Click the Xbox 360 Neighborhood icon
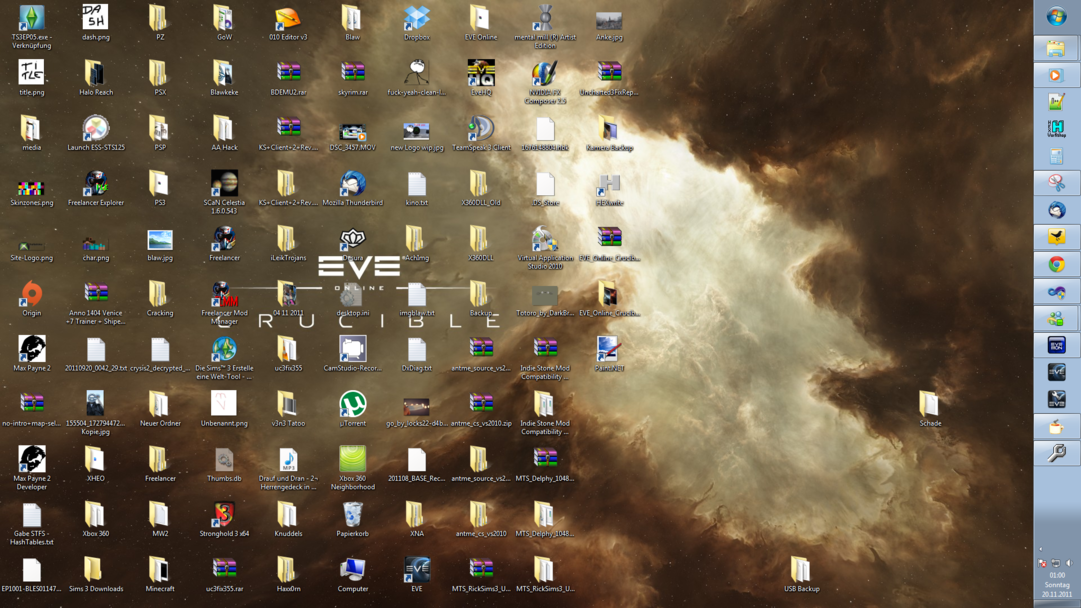Image resolution: width=1081 pixels, height=608 pixels. tap(352, 460)
